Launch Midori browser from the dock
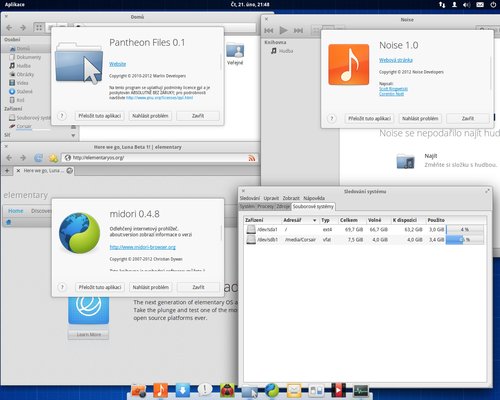Screen dimensions: 500x400 [272, 390]
